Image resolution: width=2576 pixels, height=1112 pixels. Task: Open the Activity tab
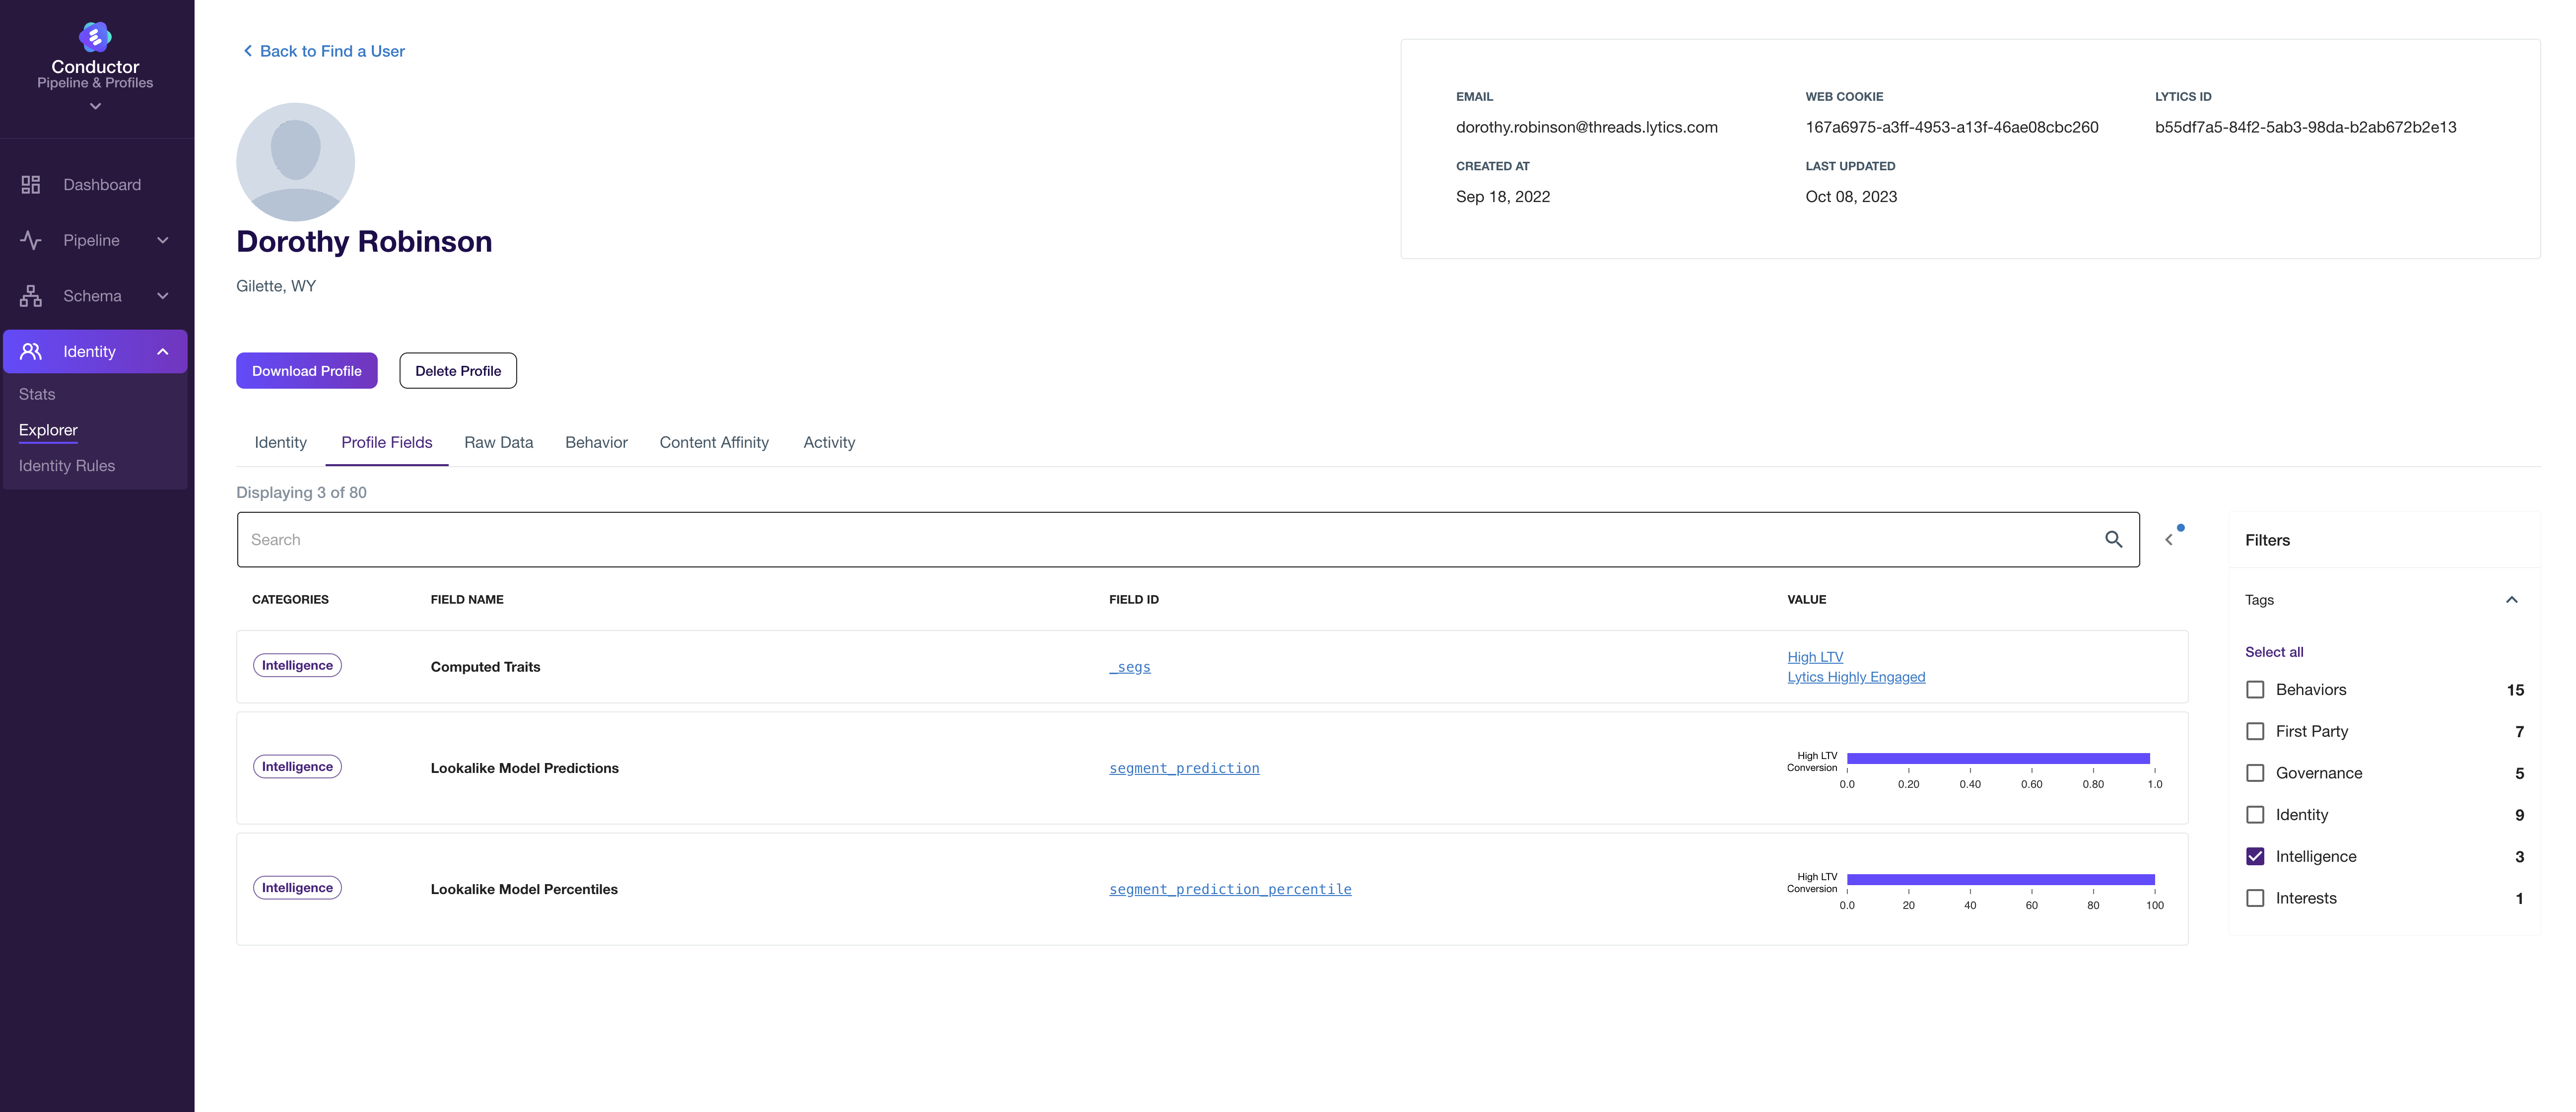point(829,442)
